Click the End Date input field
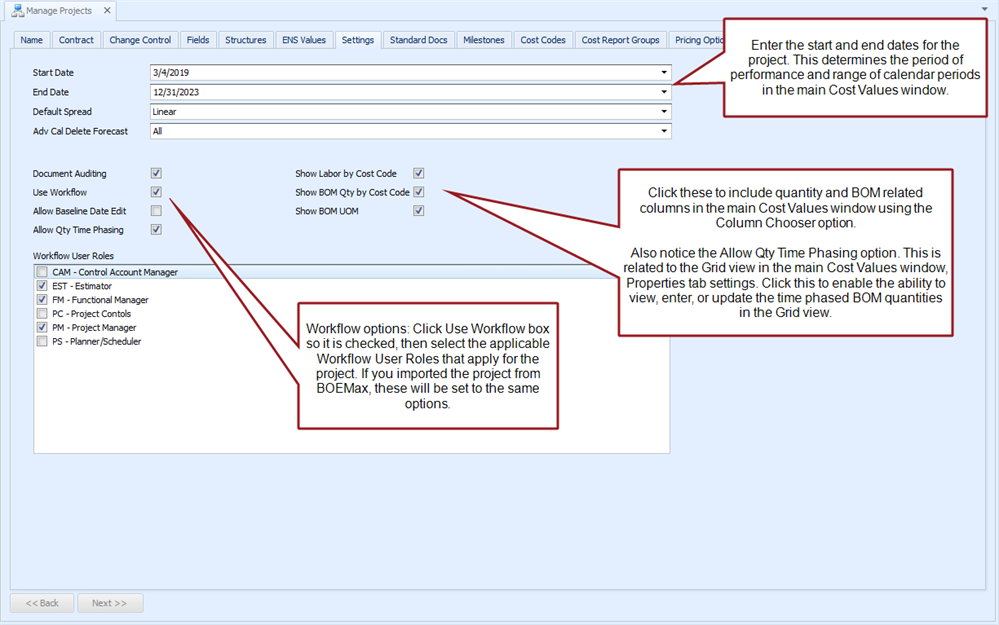Screen dimensions: 999x625 pos(400,92)
